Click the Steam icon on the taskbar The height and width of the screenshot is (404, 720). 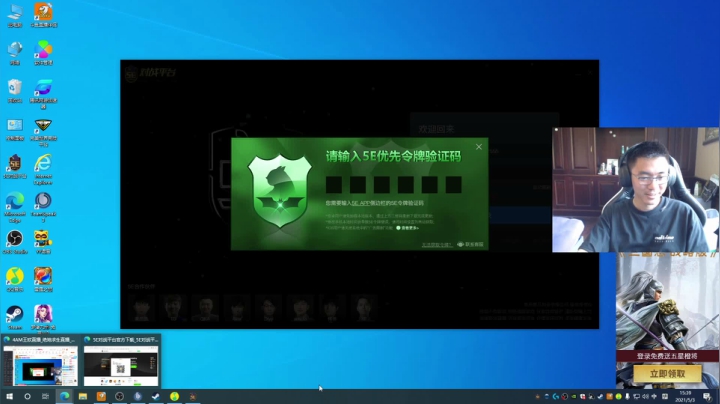[156, 396]
